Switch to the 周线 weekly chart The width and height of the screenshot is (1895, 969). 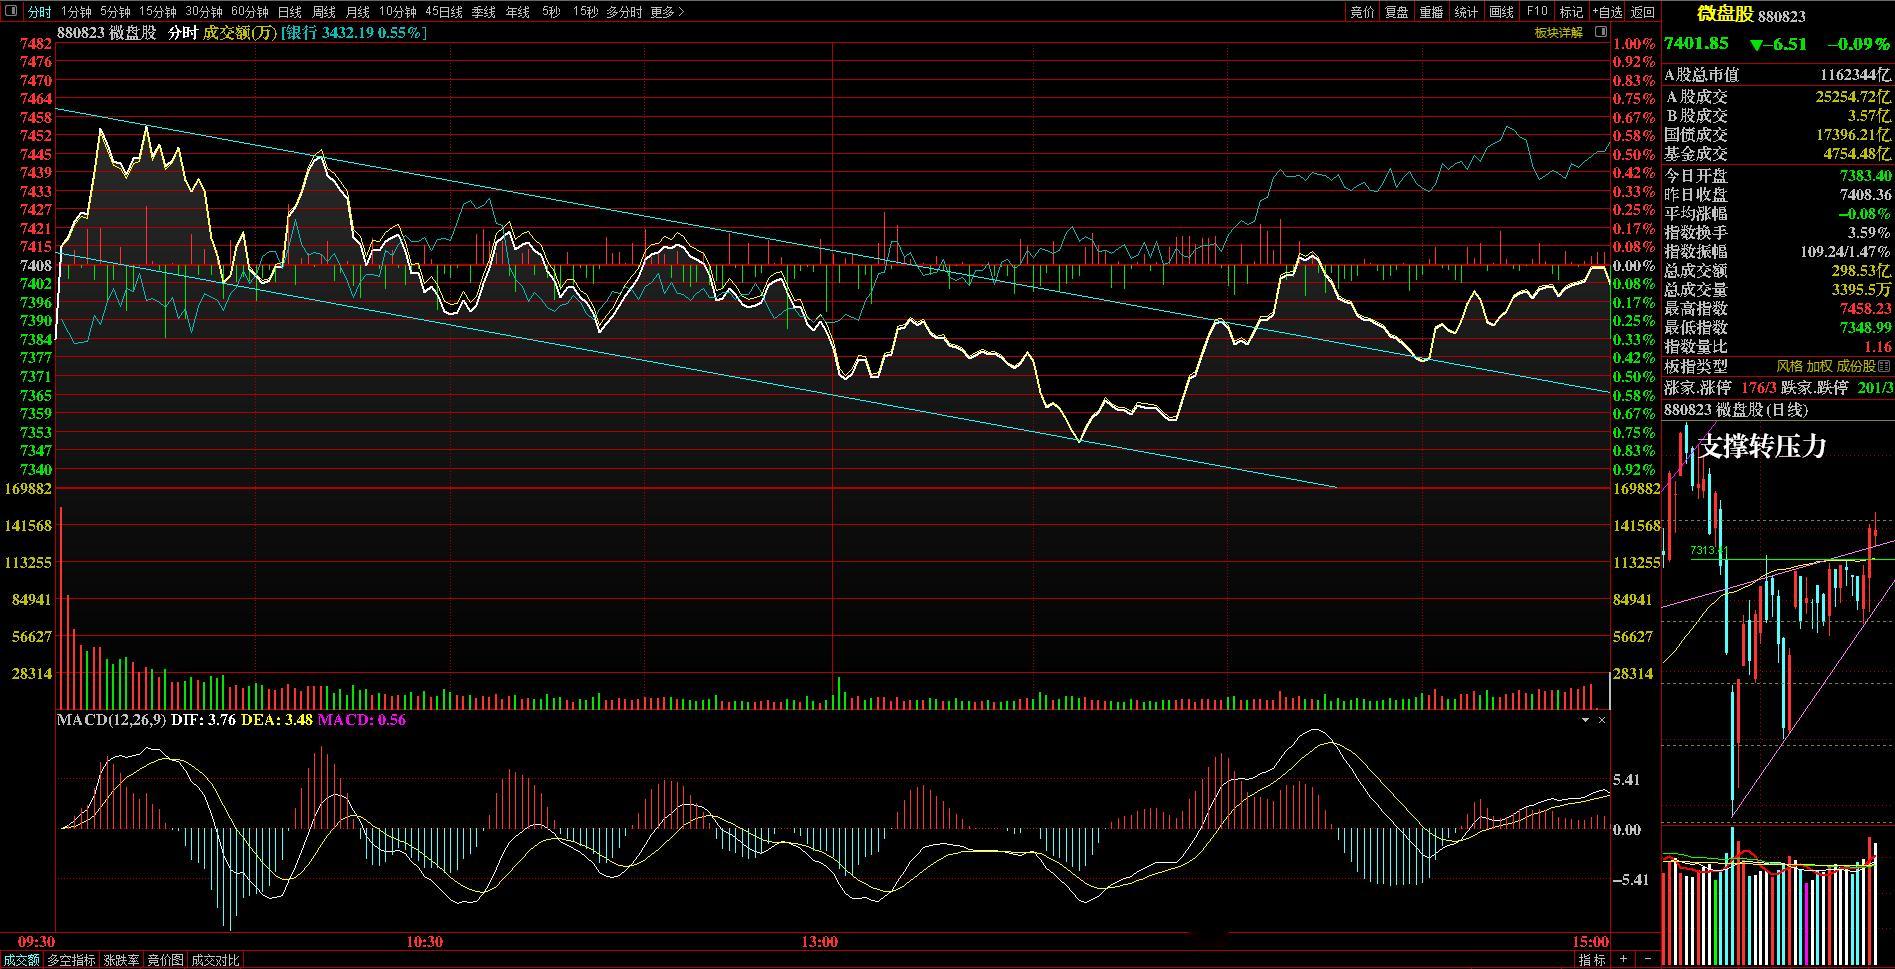tap(324, 12)
